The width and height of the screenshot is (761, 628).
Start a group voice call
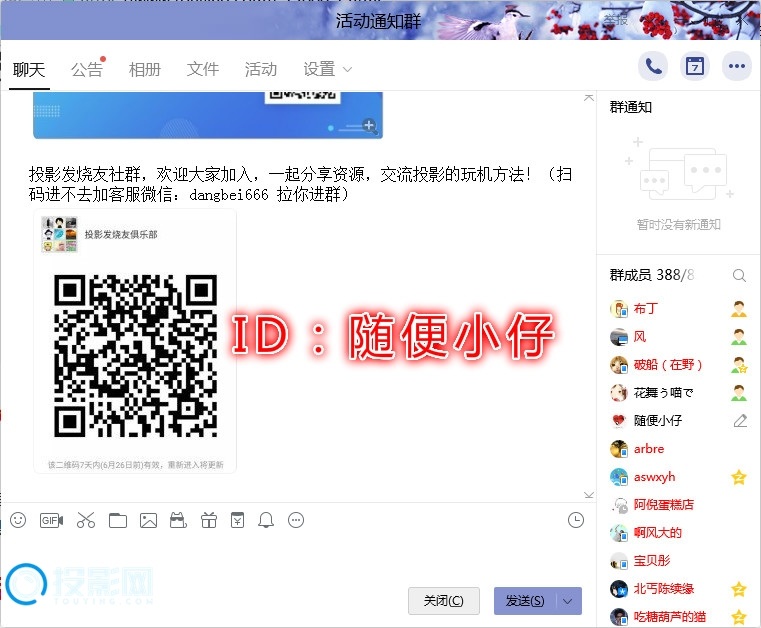pos(653,66)
